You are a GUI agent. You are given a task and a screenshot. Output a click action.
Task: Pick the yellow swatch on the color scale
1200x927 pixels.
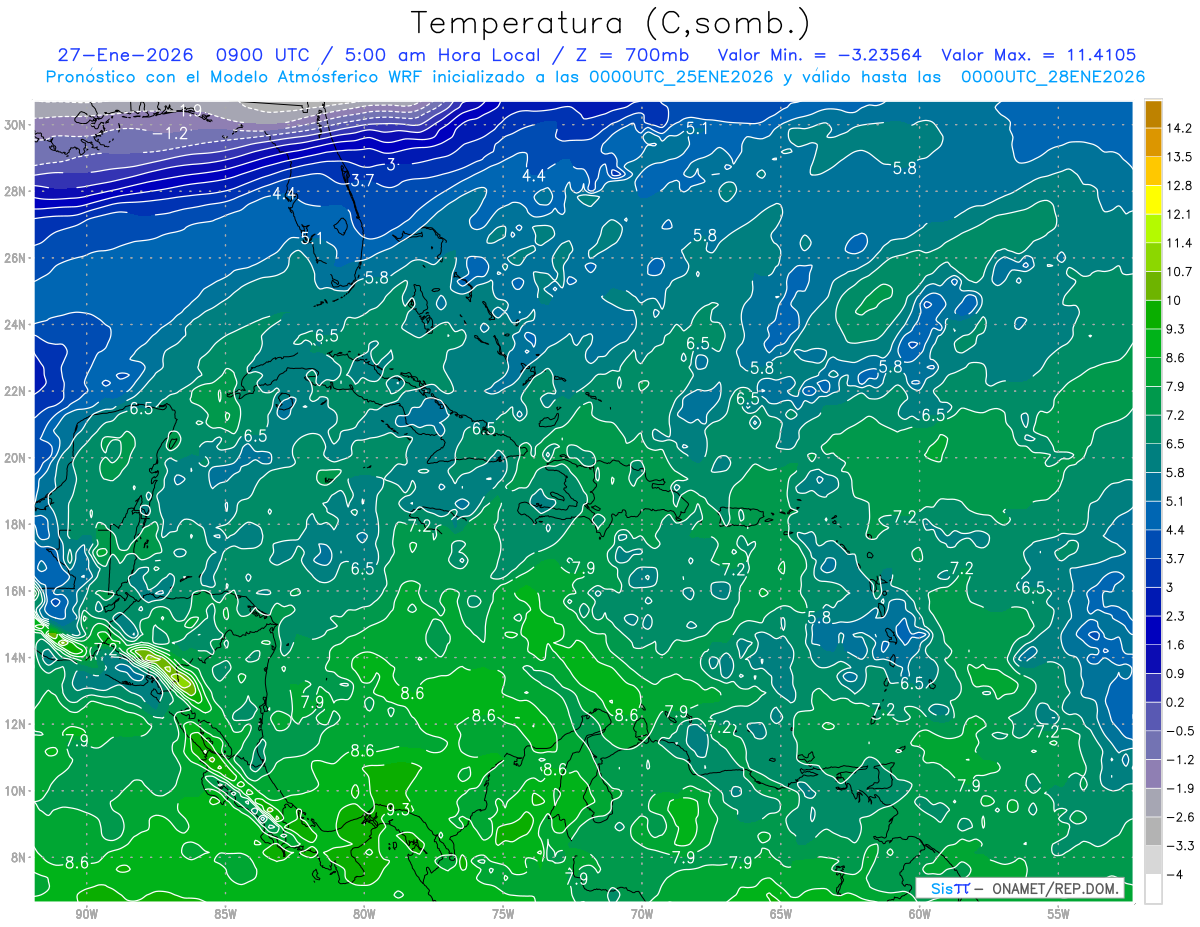1153,200
